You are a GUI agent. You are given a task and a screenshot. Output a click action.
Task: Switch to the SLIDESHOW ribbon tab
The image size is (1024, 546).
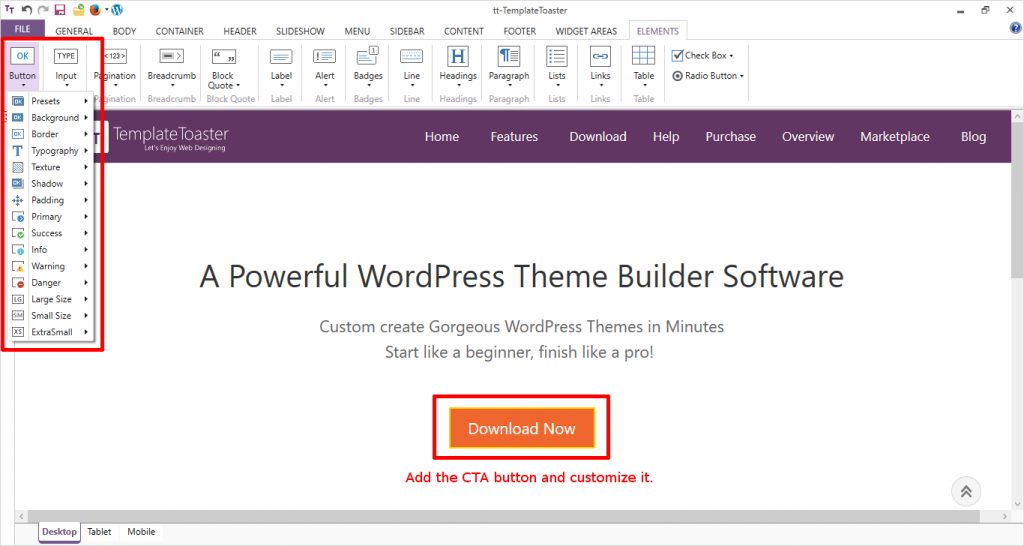[300, 31]
